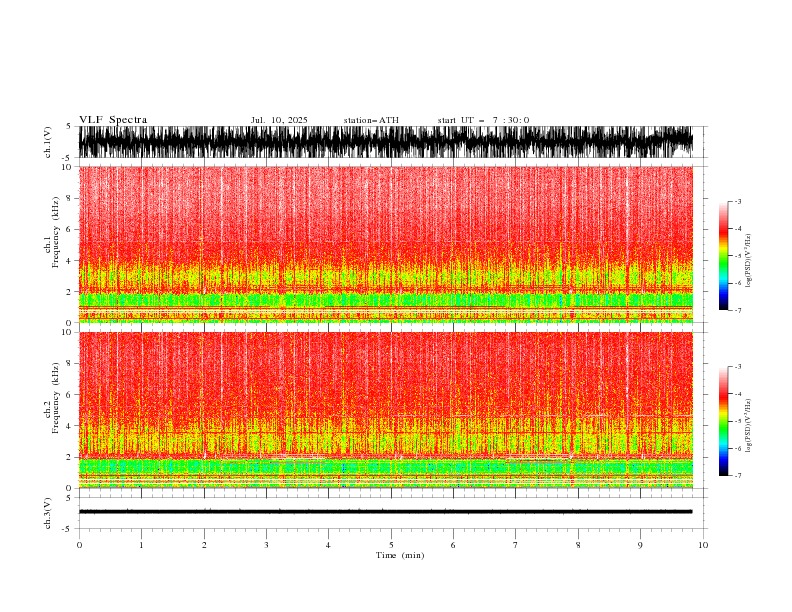Click the upper 'log(PSD)(V²/Hz)' label
Image resolution: width=792 pixels, height=612 pixels.
[749, 261]
